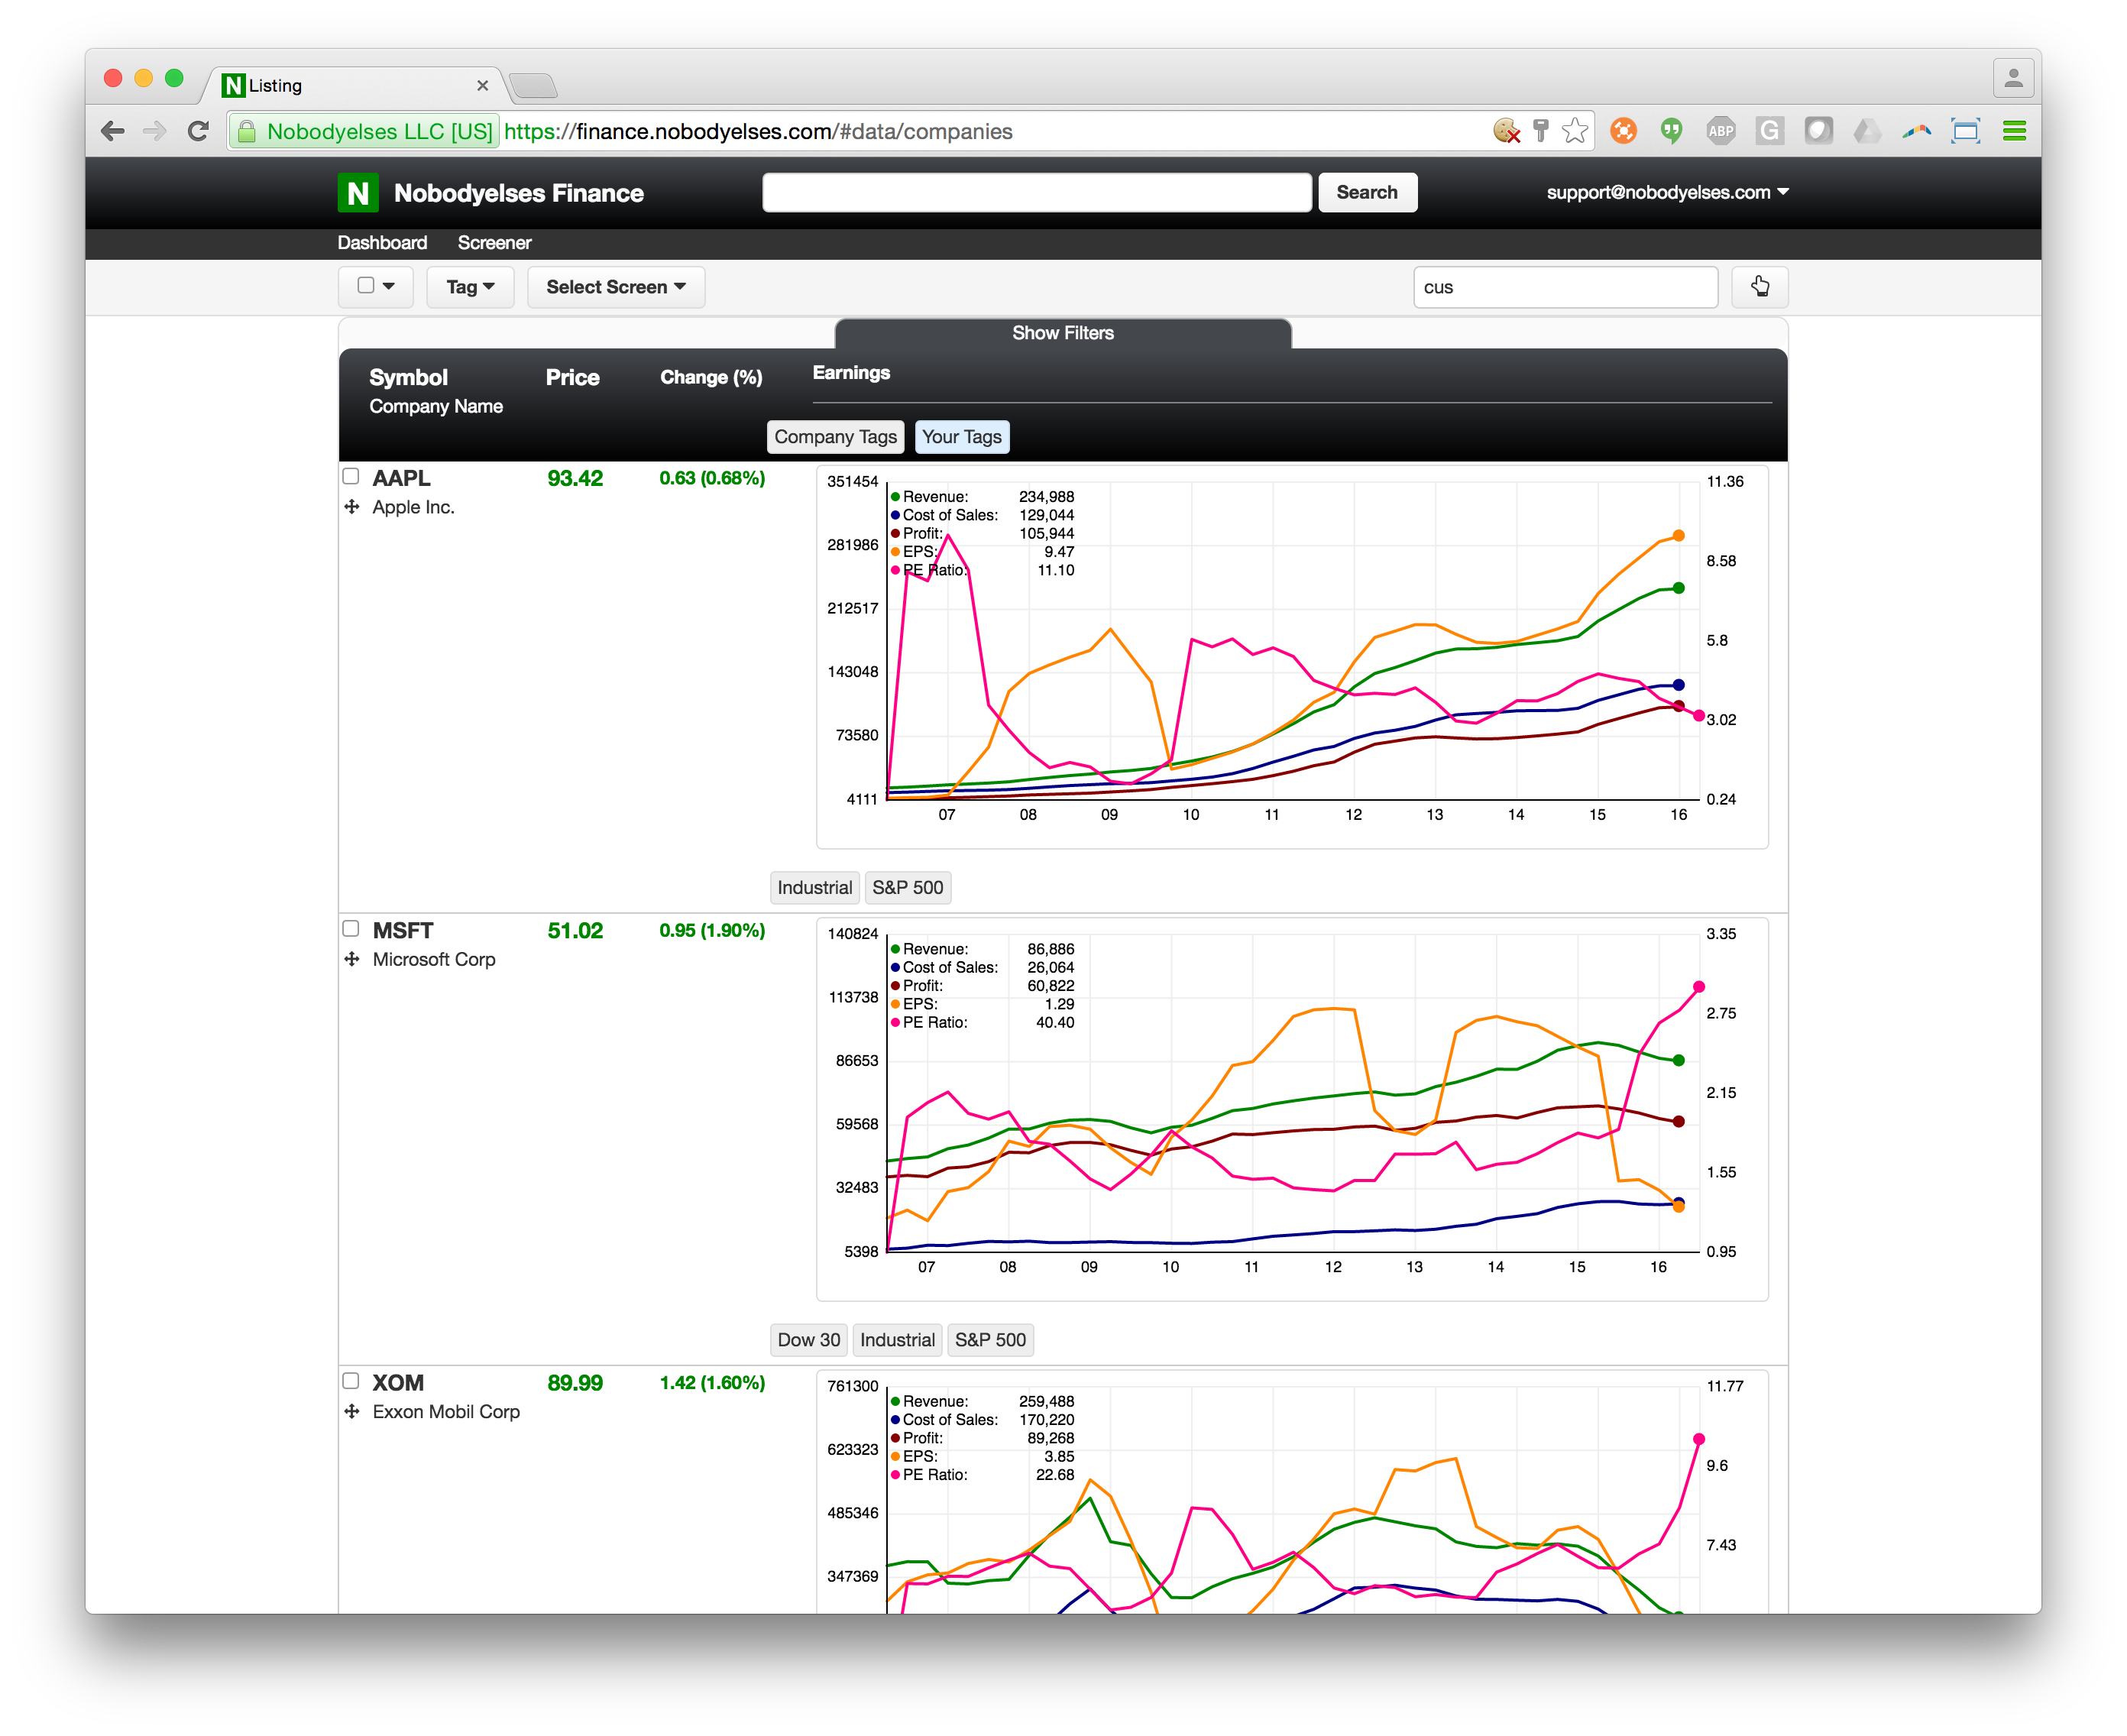Open support@nobodyelses.com account menu
The height and width of the screenshot is (1736, 2127).
tap(1666, 192)
